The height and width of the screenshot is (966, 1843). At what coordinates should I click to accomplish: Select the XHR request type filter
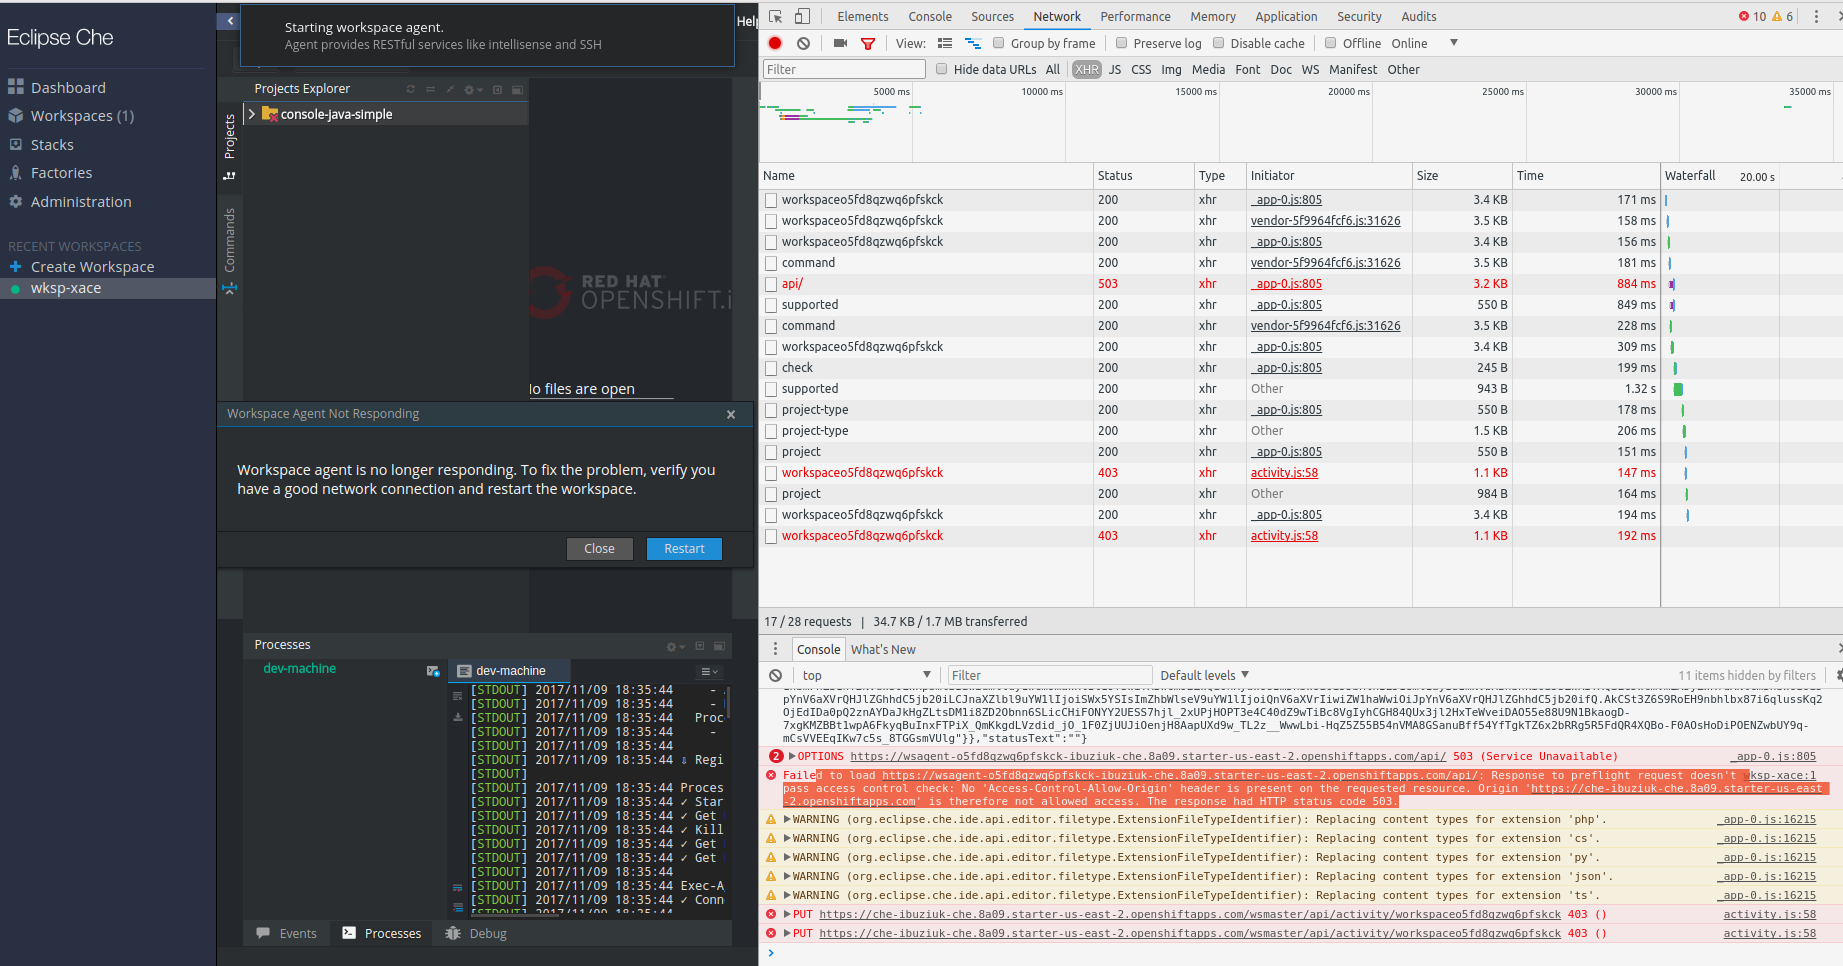coord(1086,69)
